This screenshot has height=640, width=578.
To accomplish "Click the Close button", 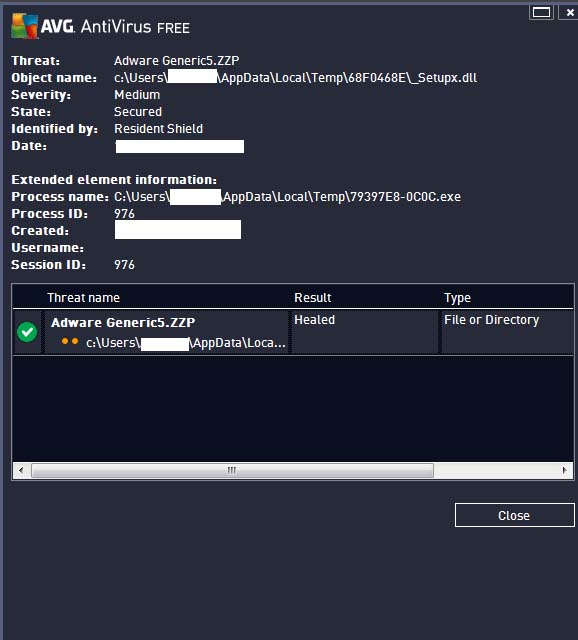I will tap(514, 515).
